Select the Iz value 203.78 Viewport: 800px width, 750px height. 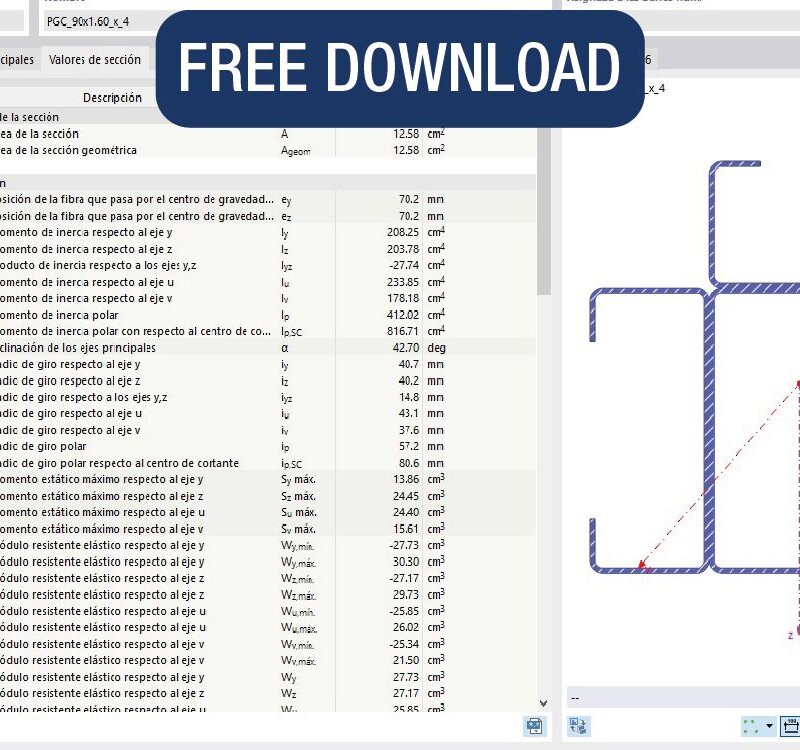pyautogui.click(x=403, y=249)
